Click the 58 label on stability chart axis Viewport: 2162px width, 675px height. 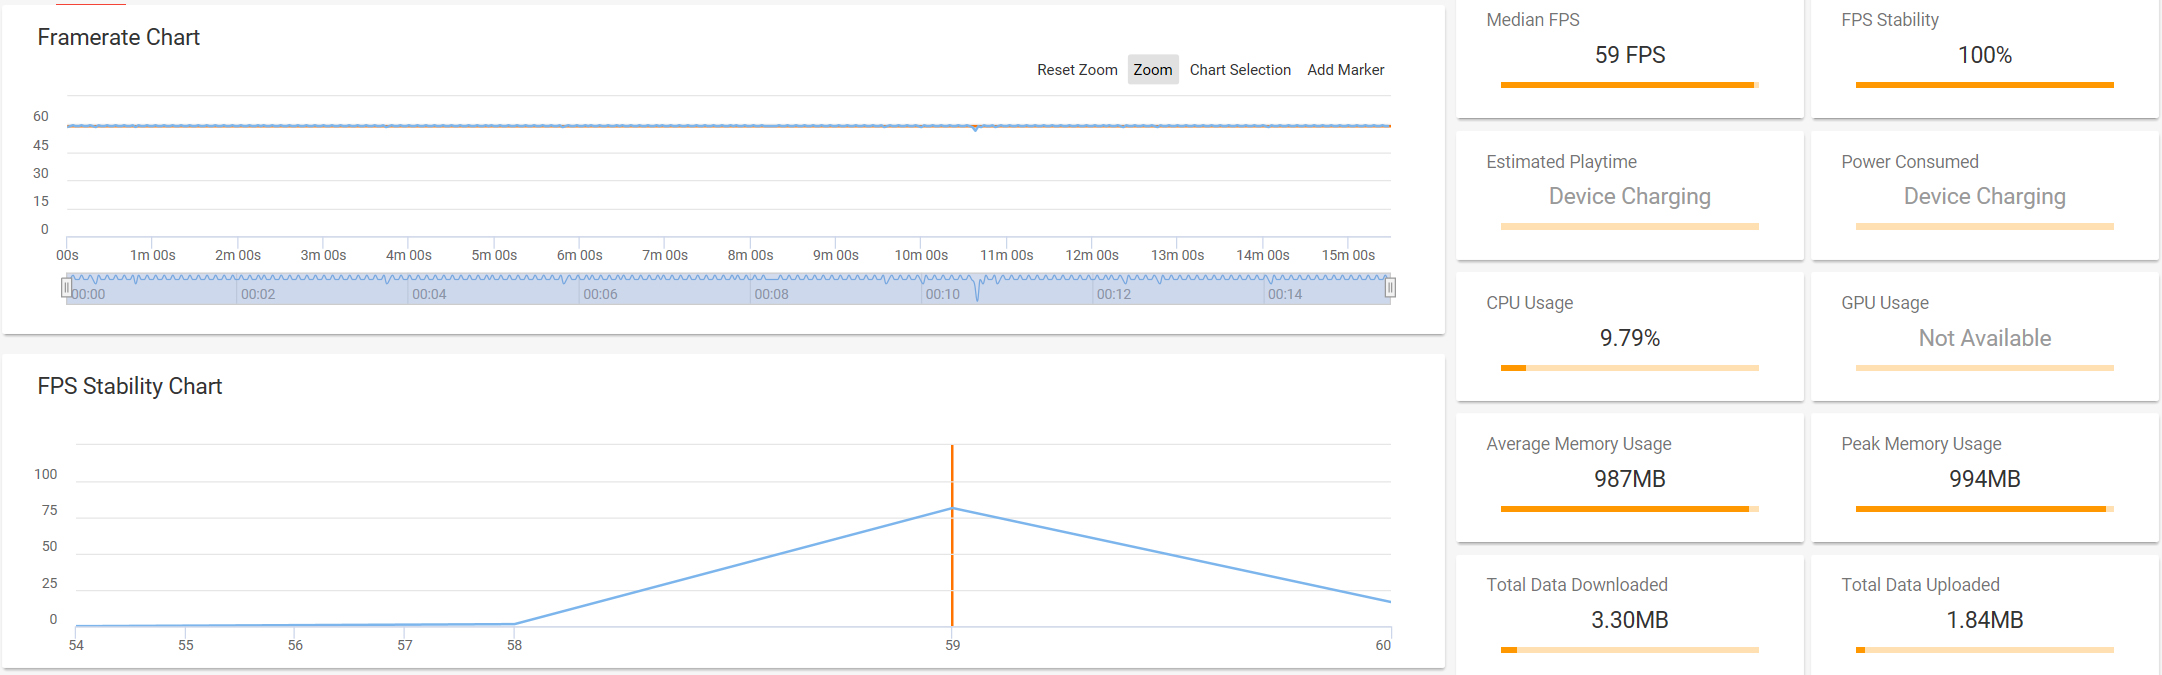[514, 645]
